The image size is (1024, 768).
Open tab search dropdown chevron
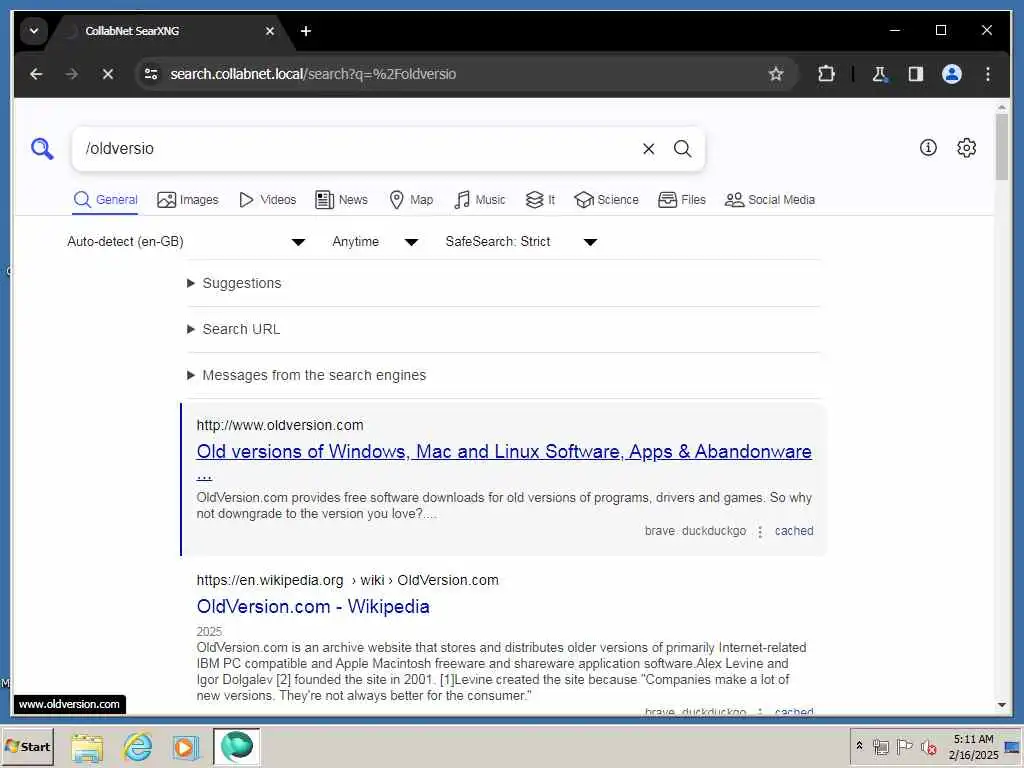(34, 31)
